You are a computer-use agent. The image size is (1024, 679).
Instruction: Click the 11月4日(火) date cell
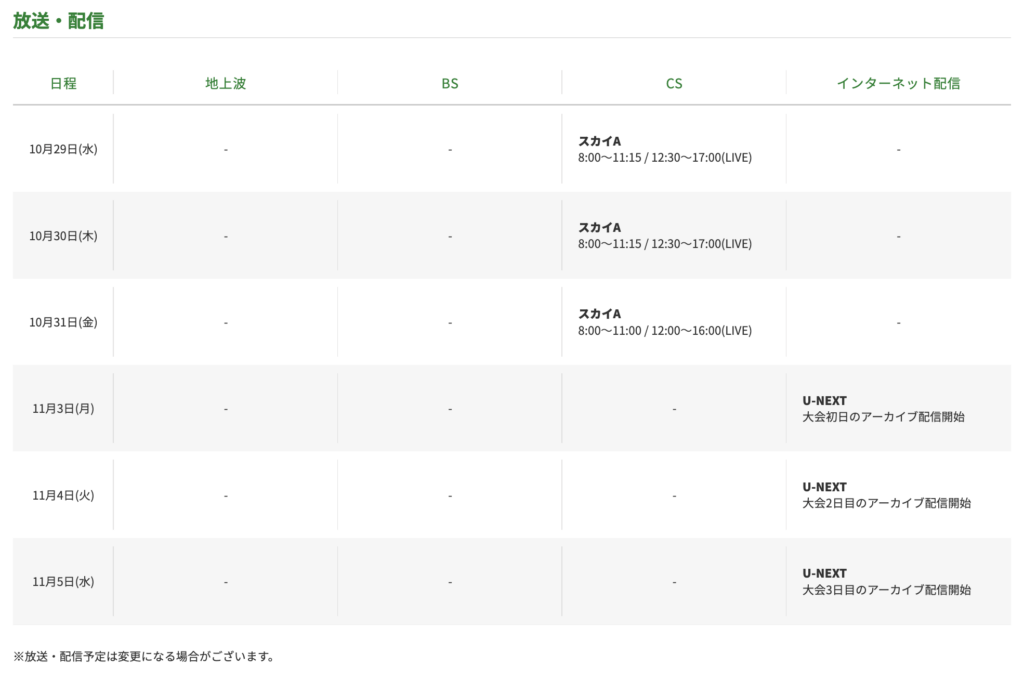tap(63, 495)
